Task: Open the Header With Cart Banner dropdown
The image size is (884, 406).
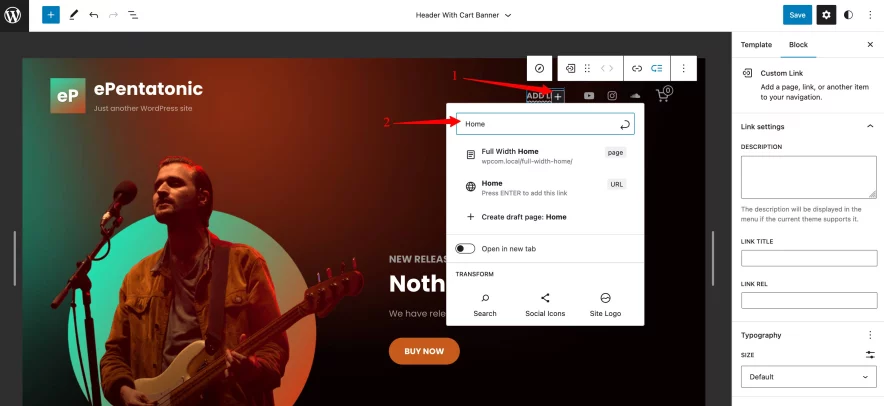Action: [x=463, y=15]
